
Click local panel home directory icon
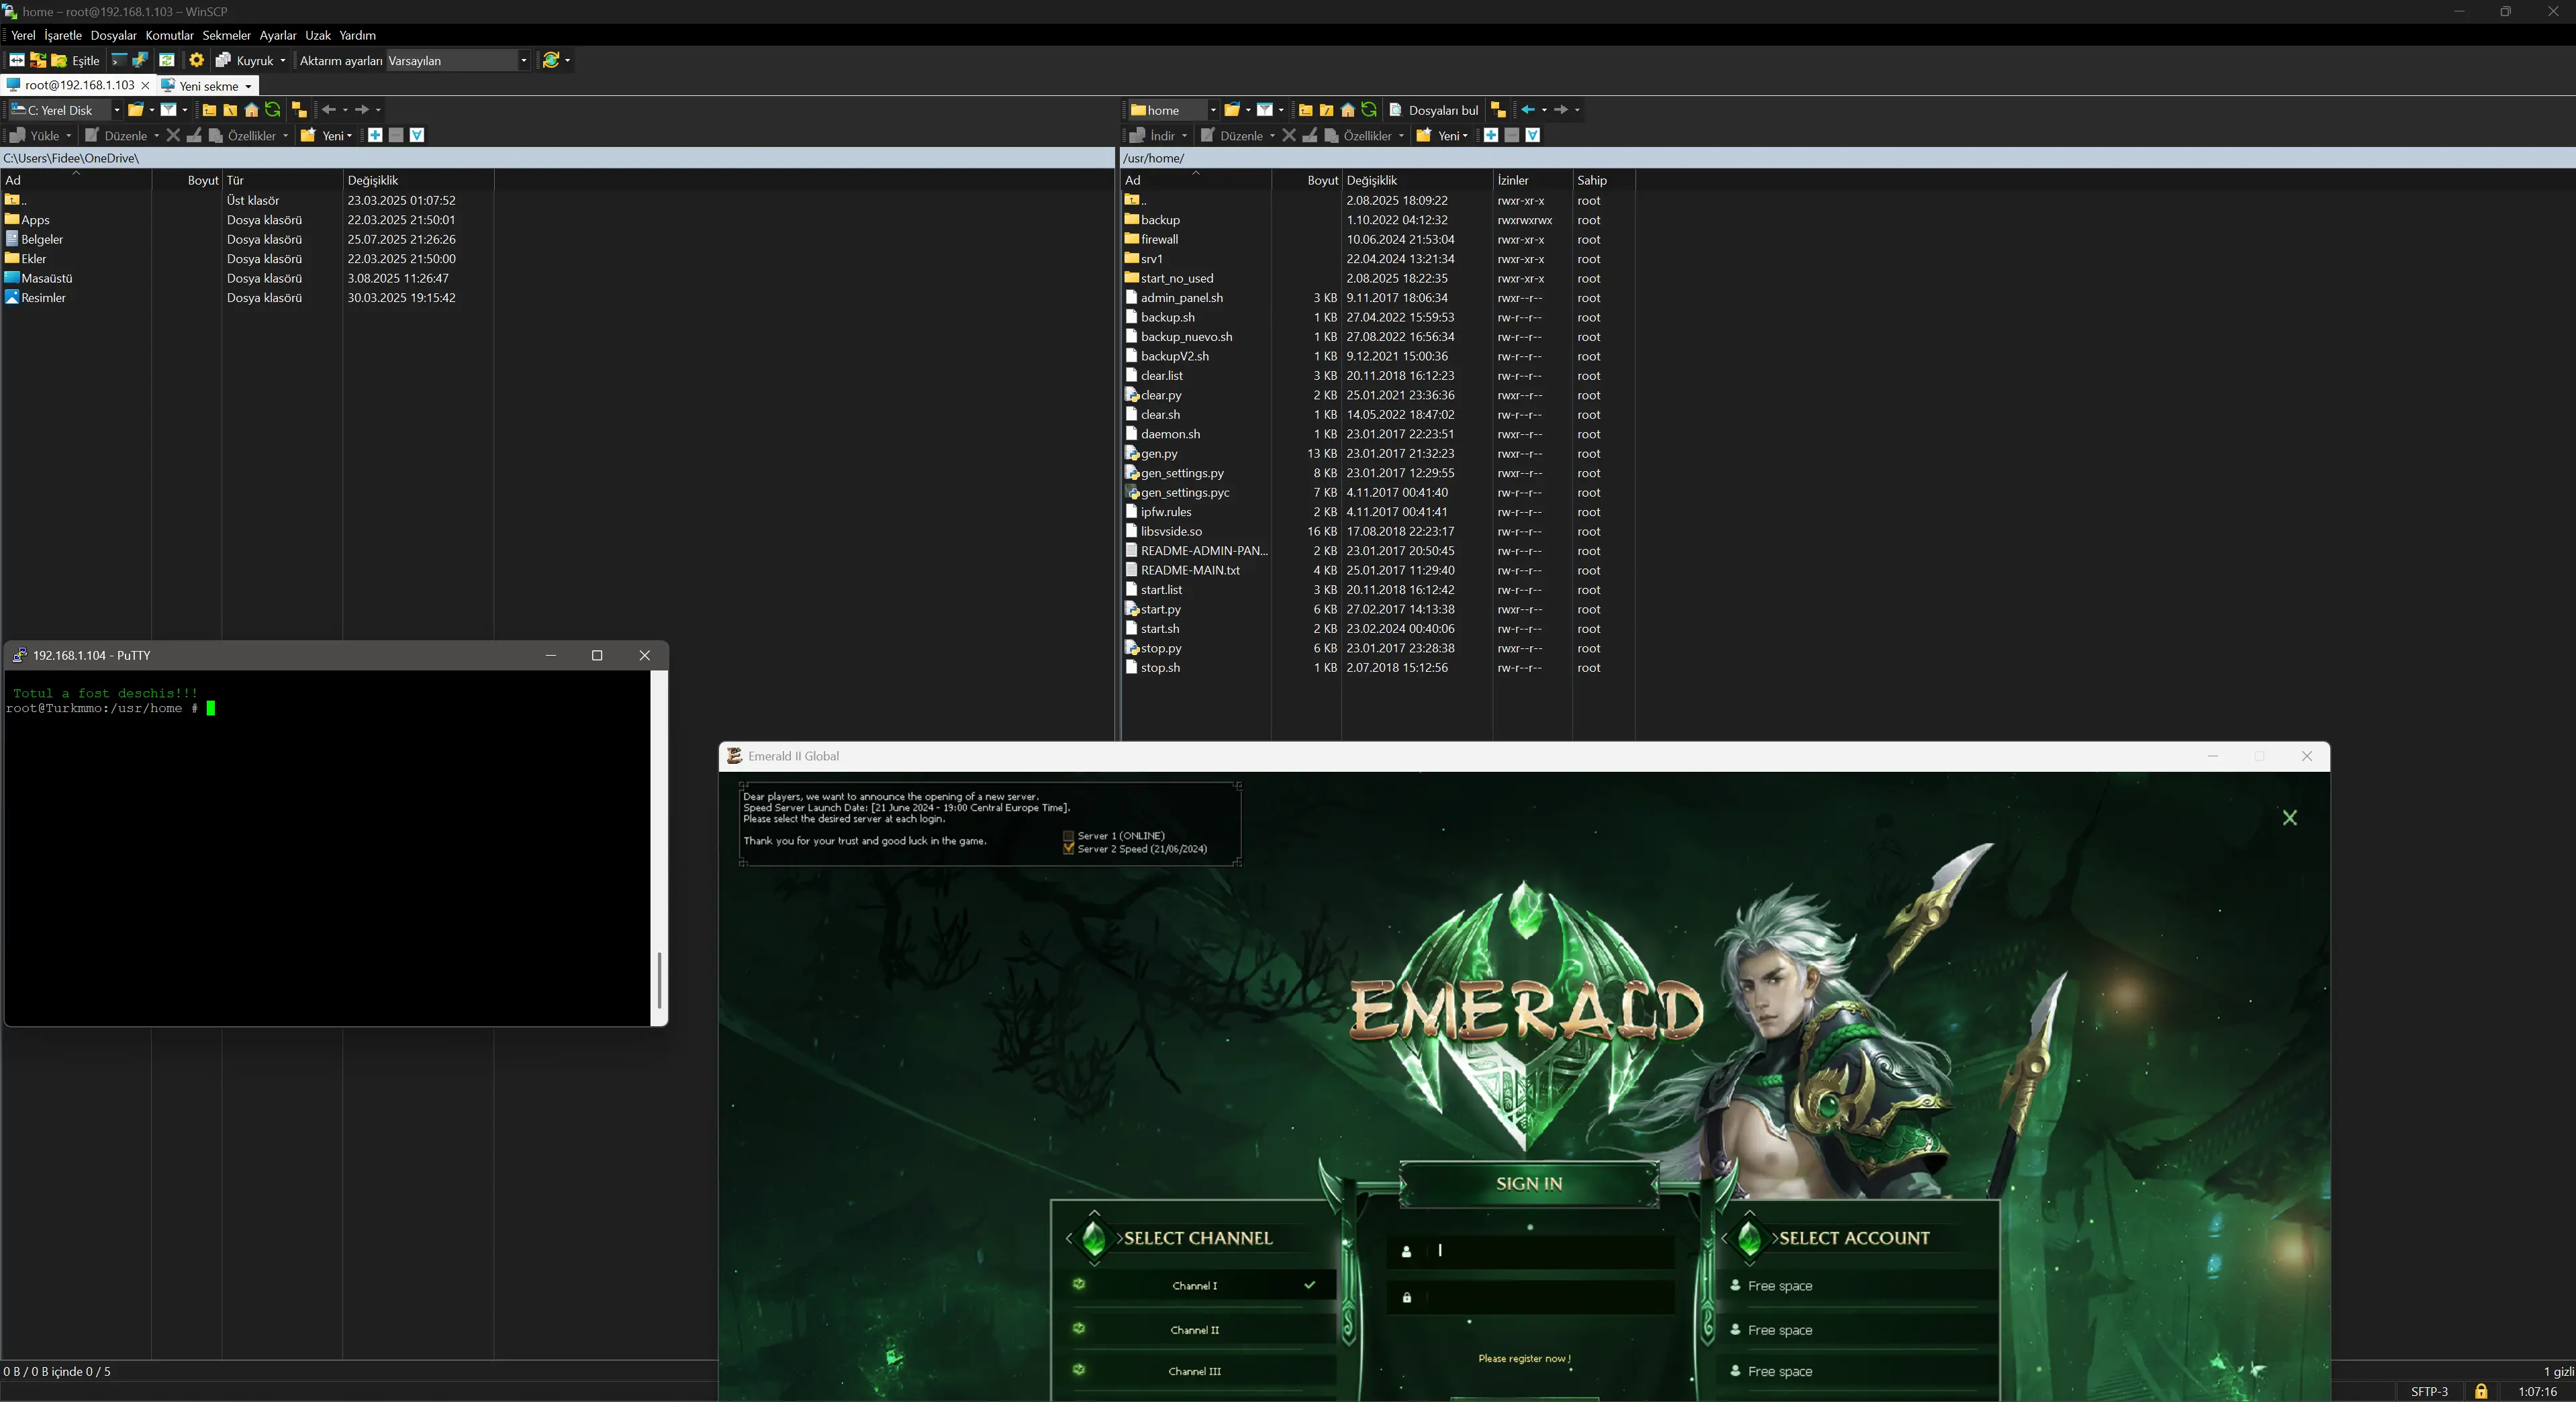(x=251, y=110)
